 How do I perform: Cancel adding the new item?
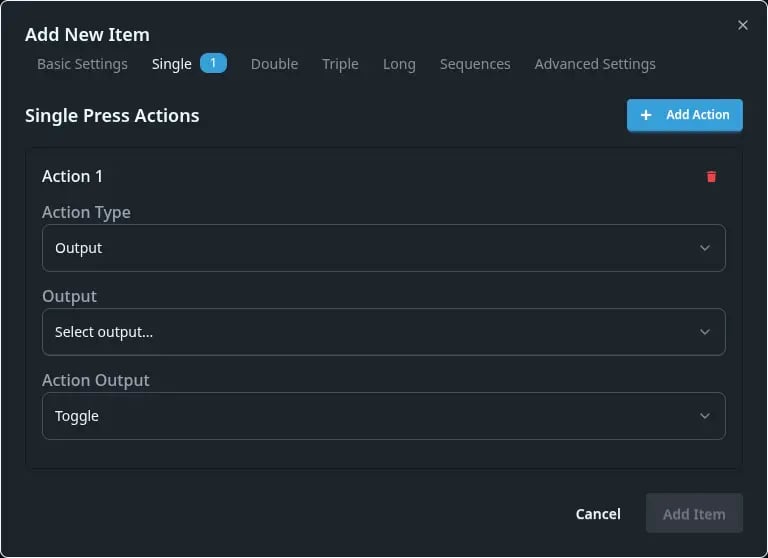click(598, 514)
